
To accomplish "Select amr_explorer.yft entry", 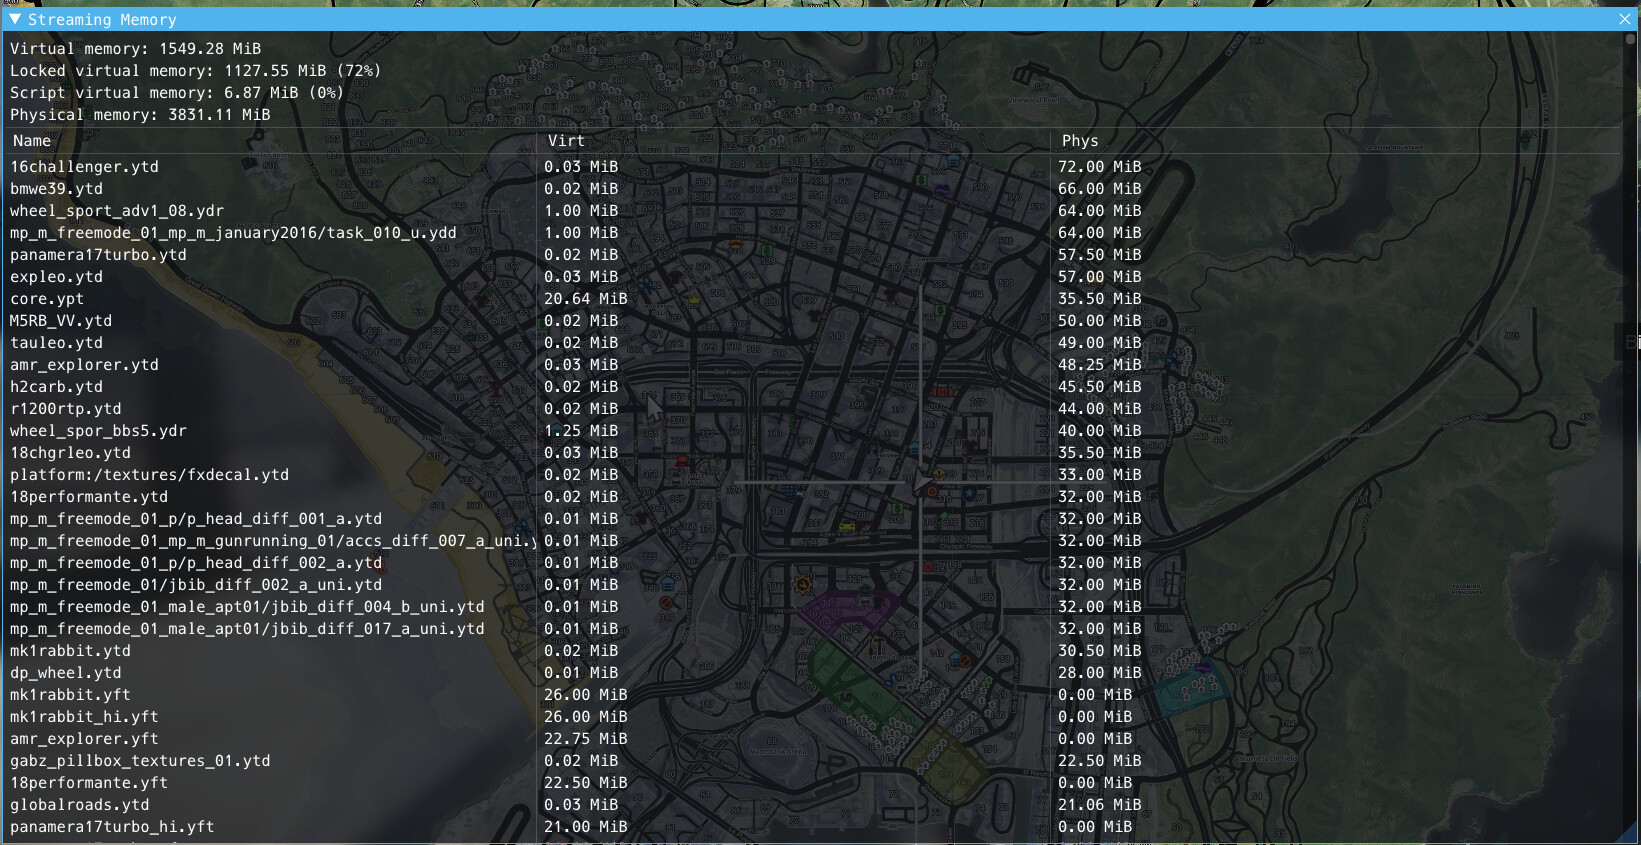I will 84,739.
